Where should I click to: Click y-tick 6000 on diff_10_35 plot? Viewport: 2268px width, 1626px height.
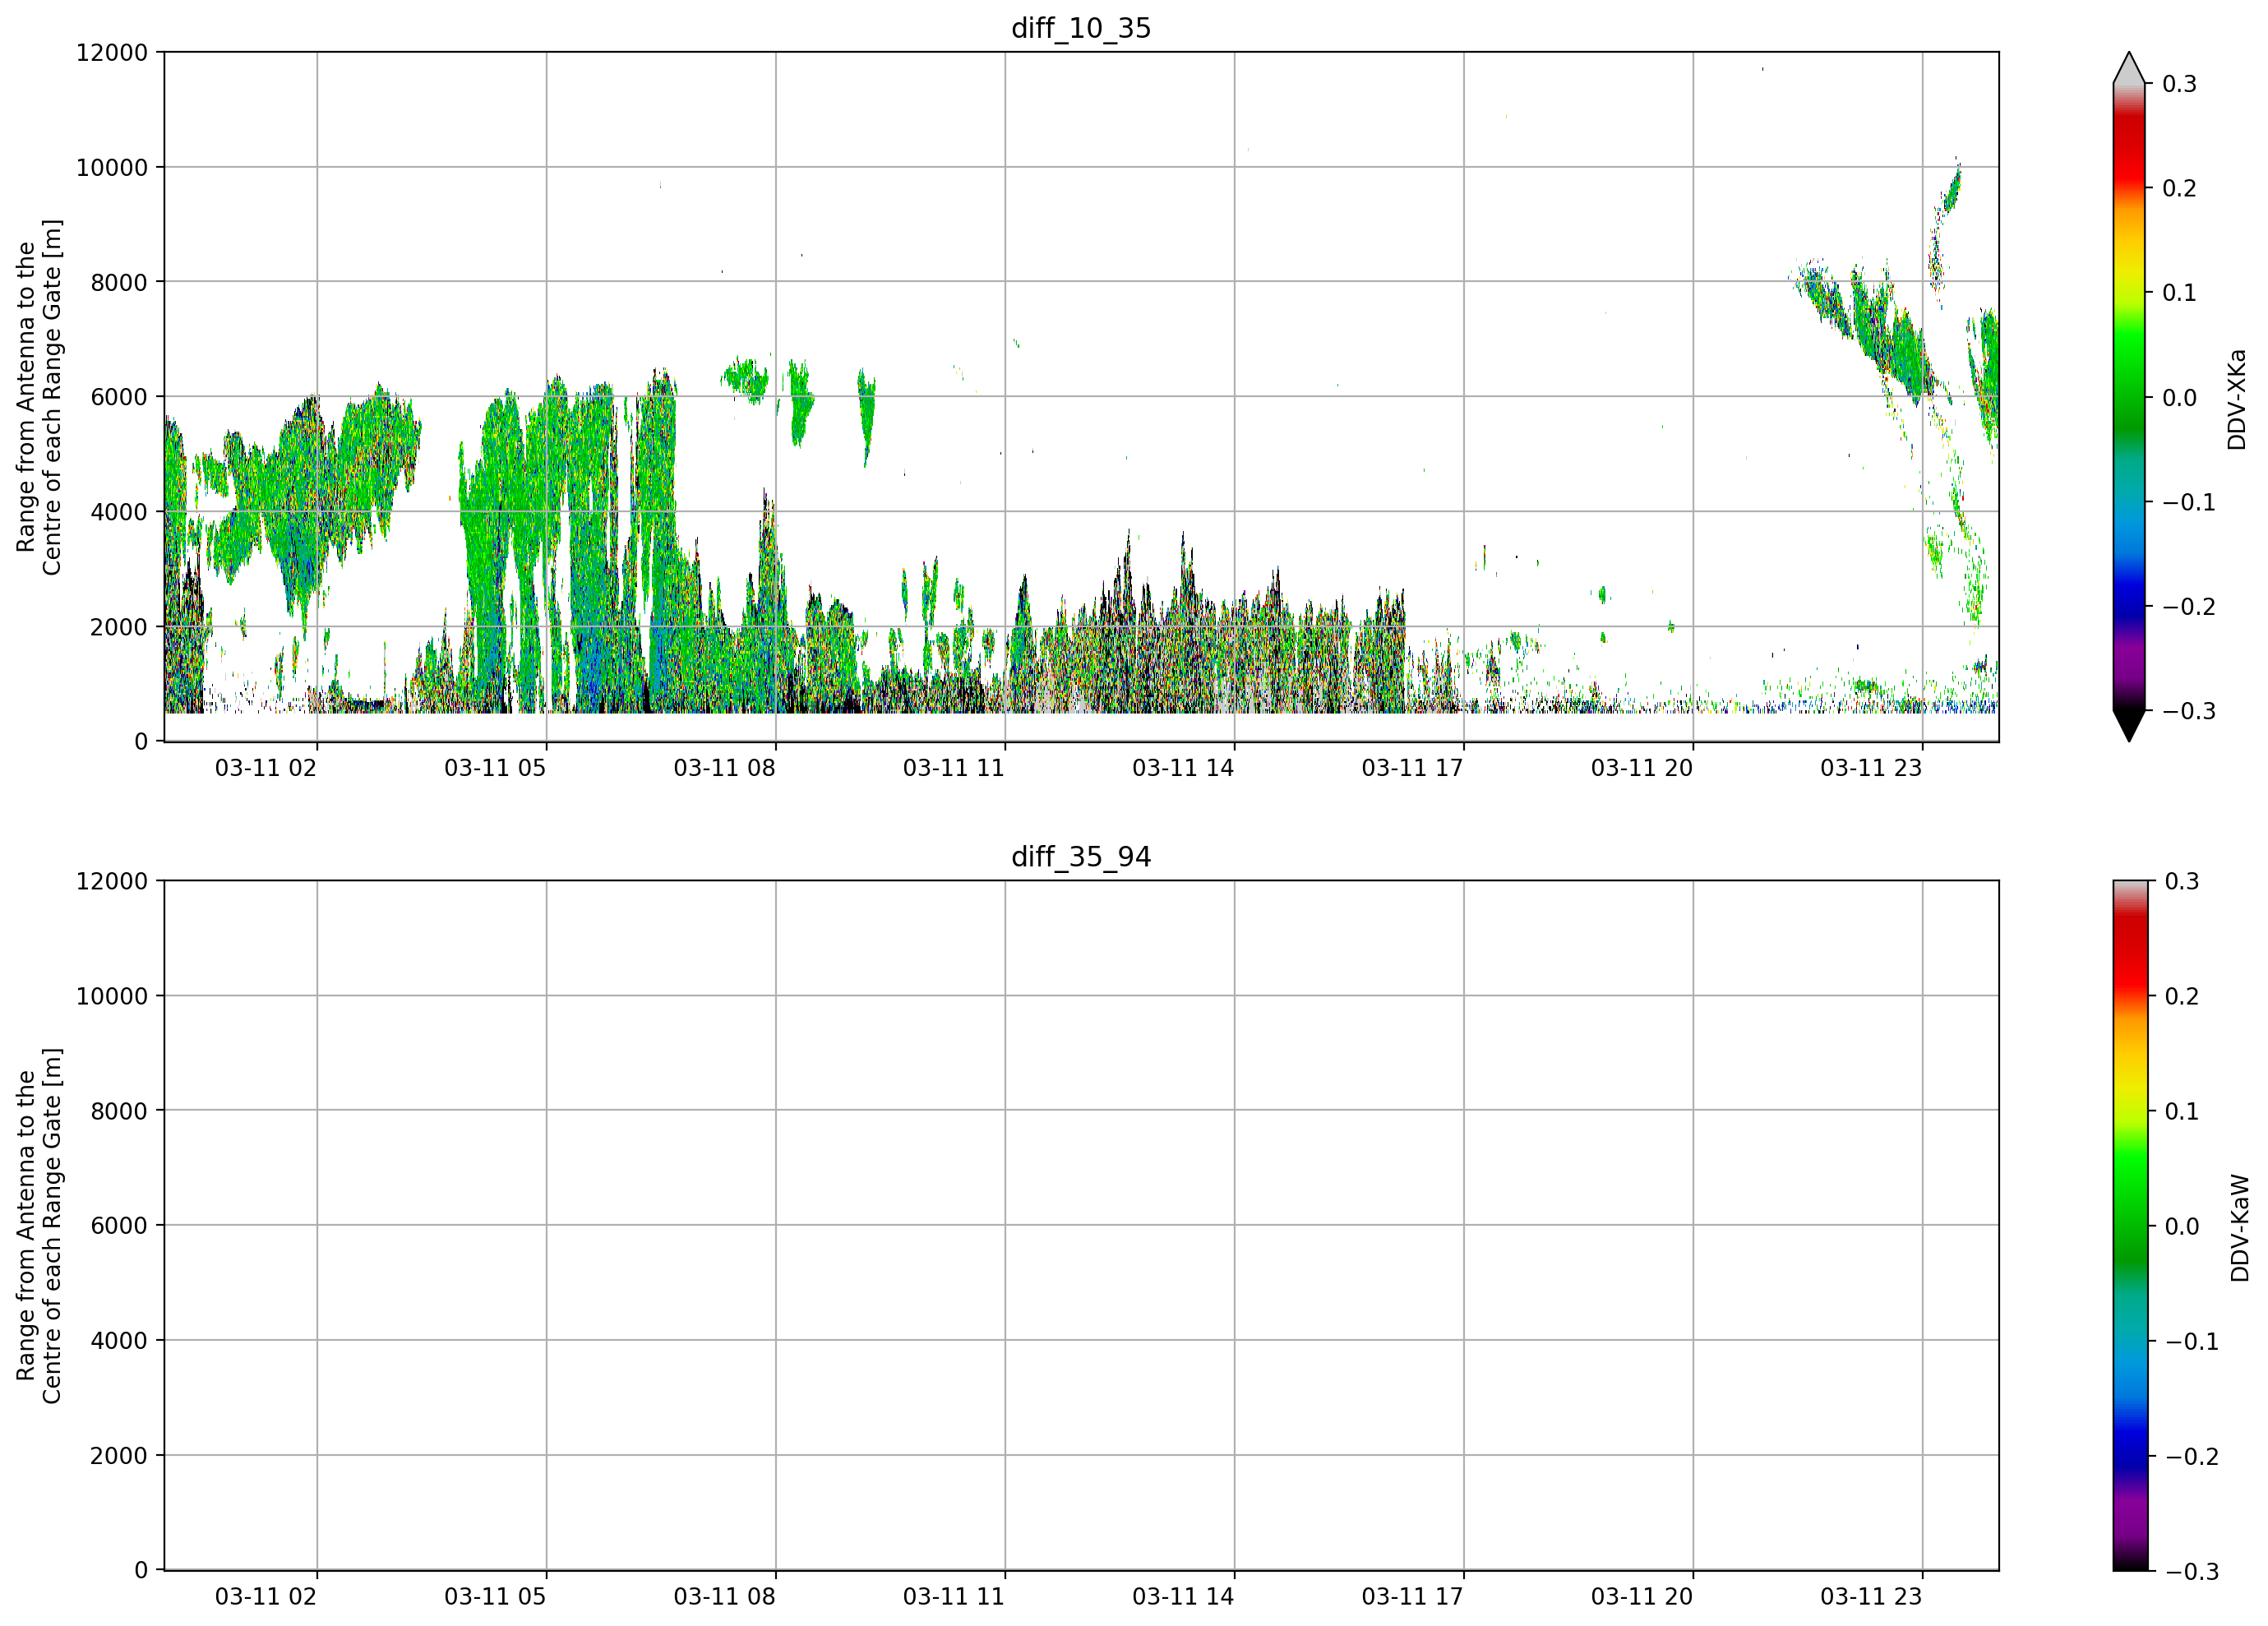119,397
